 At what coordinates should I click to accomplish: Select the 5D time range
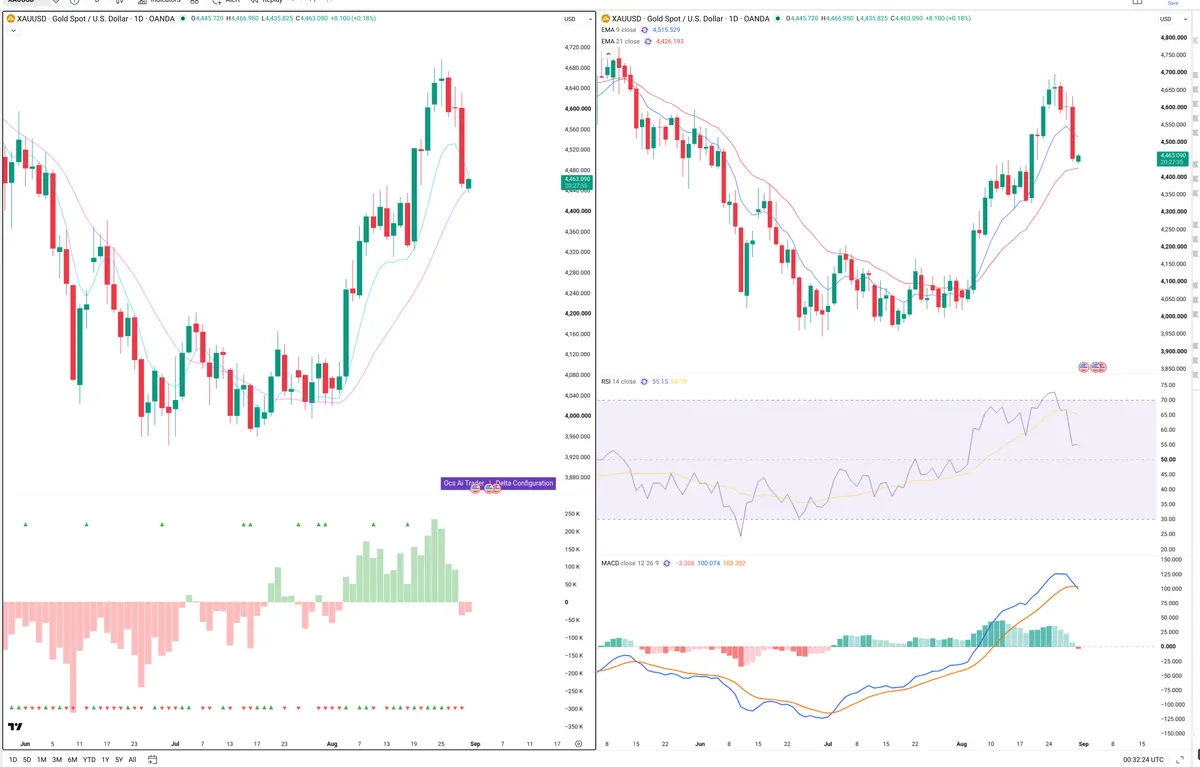click(27, 760)
